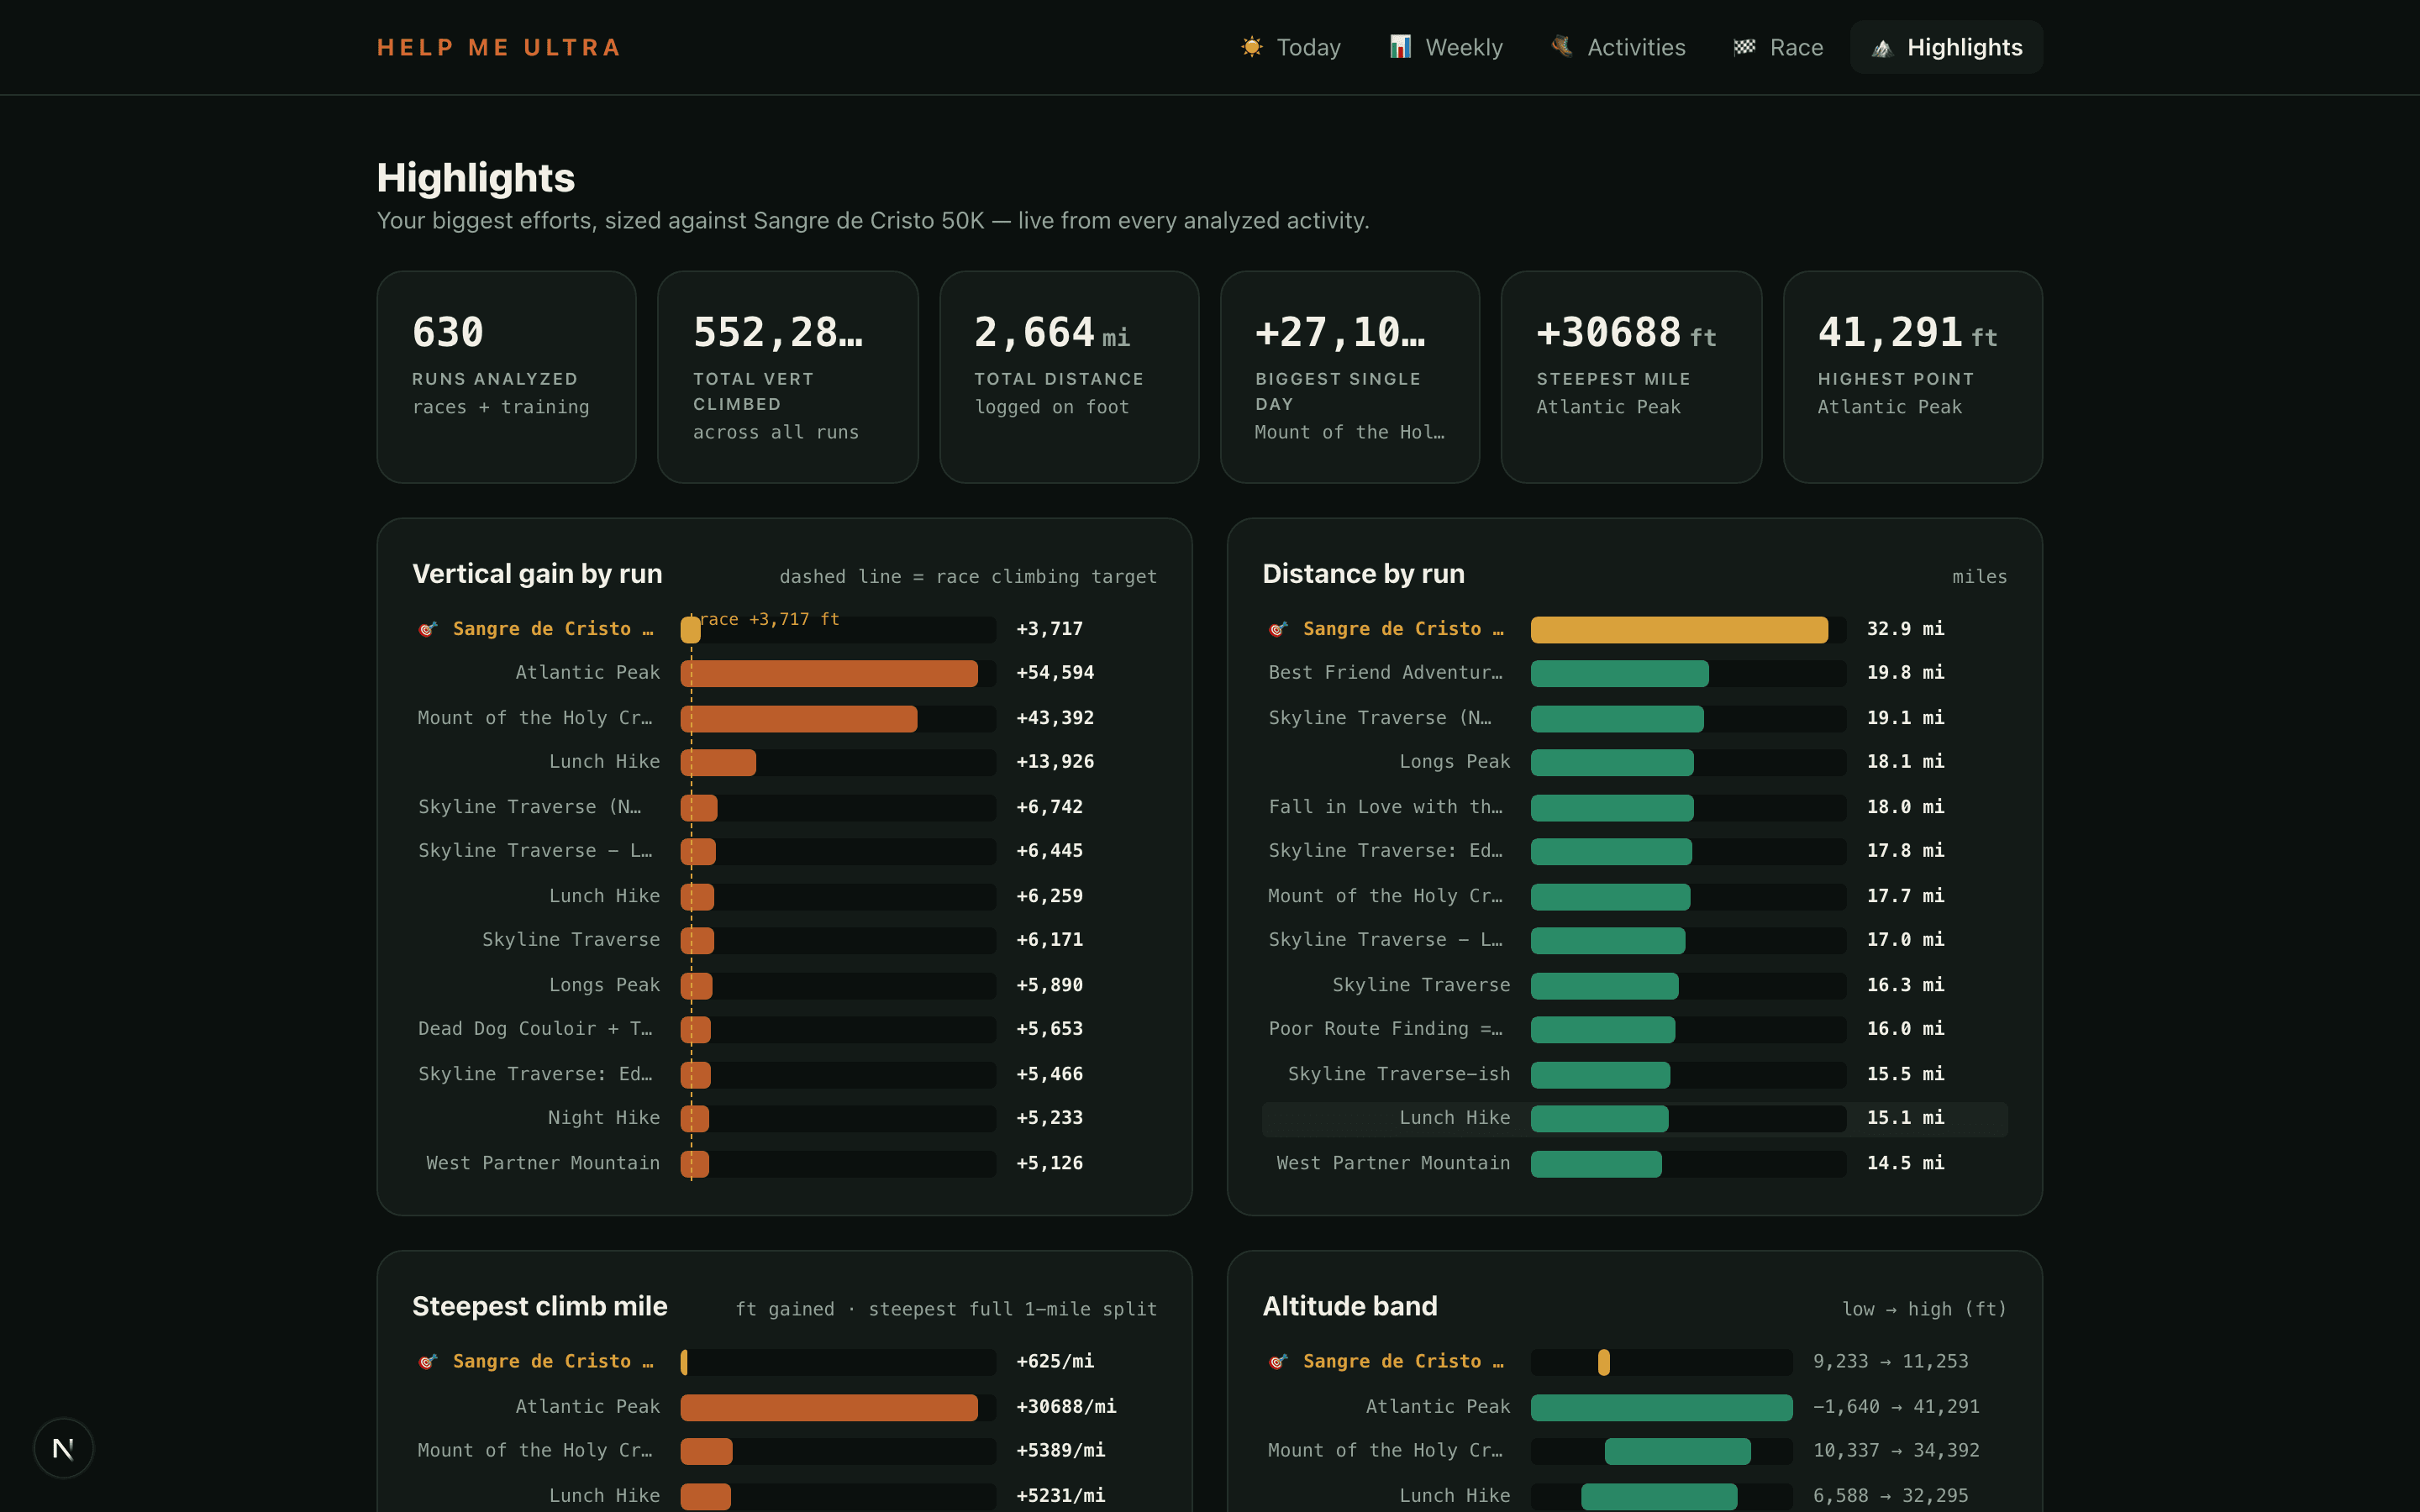Select the Highlights tab
This screenshot has height=1512, width=2420.
click(1946, 47)
